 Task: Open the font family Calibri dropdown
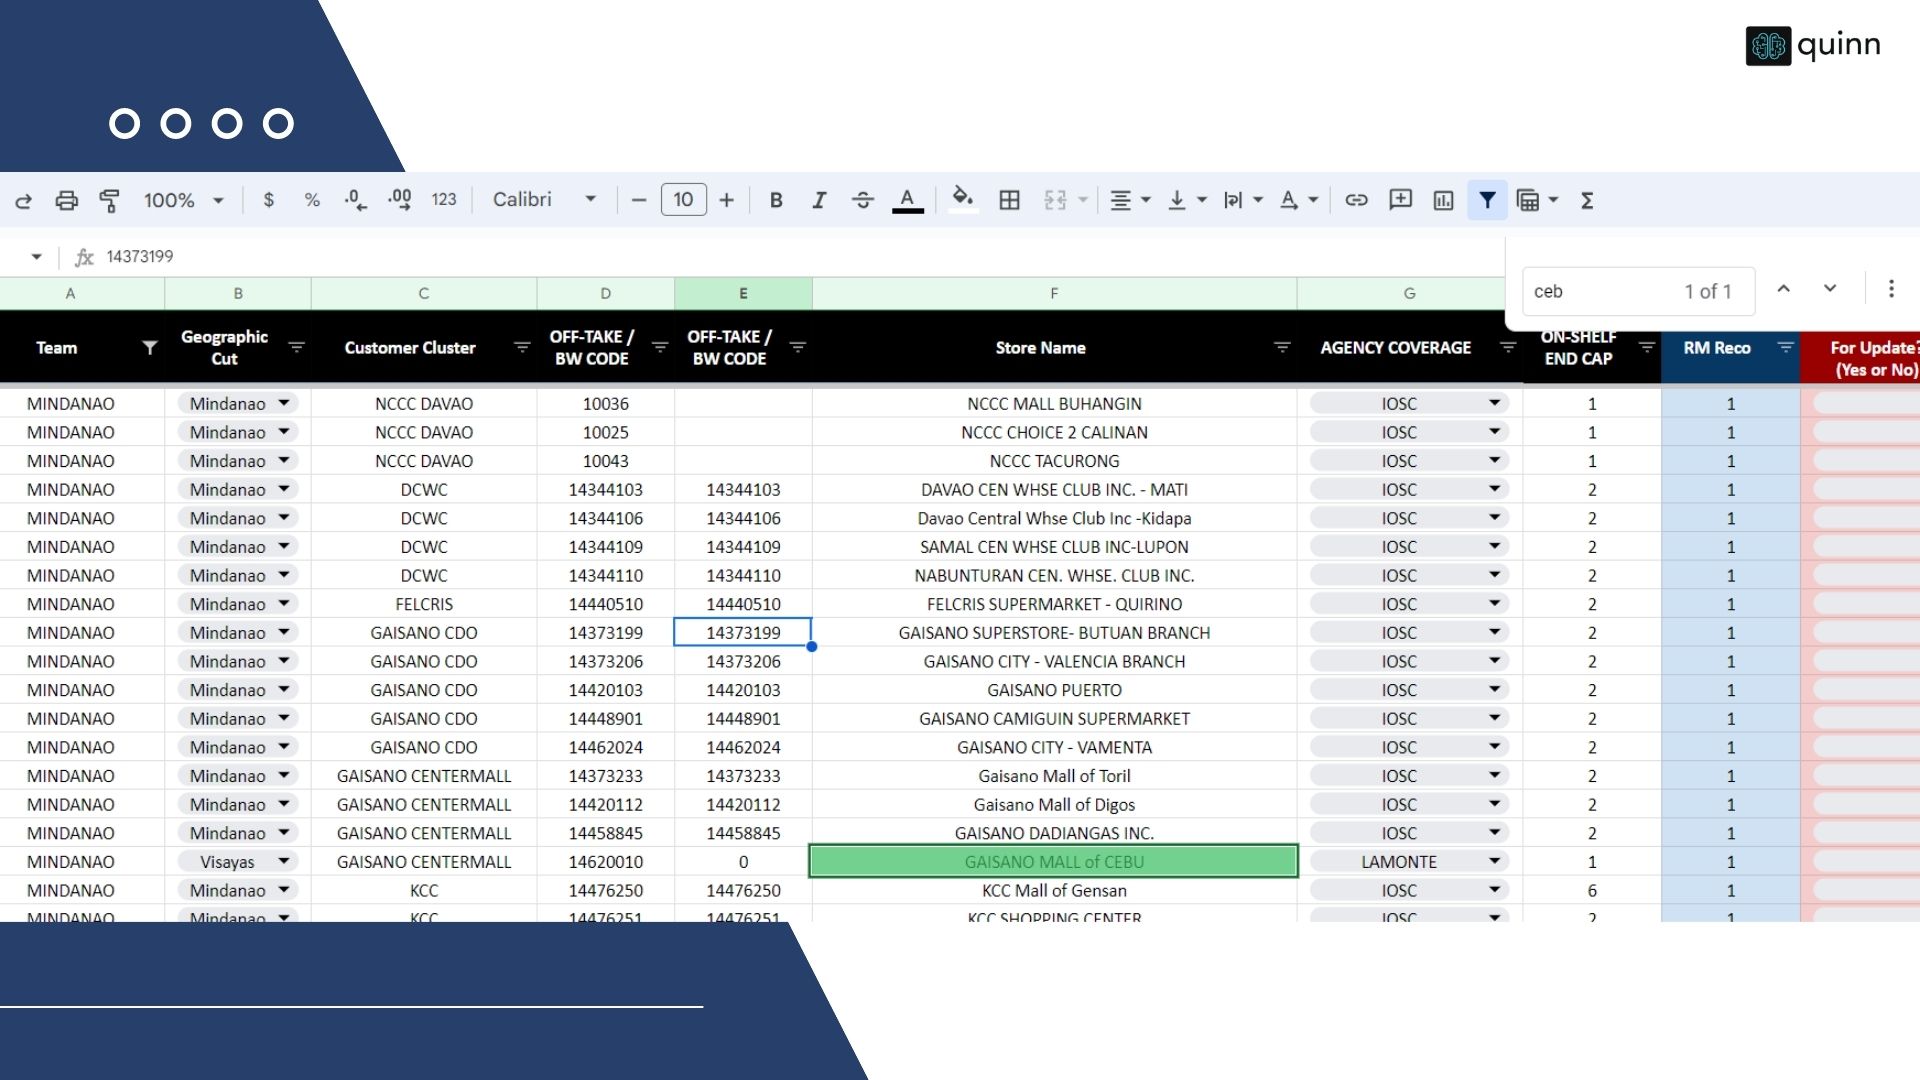pos(543,200)
